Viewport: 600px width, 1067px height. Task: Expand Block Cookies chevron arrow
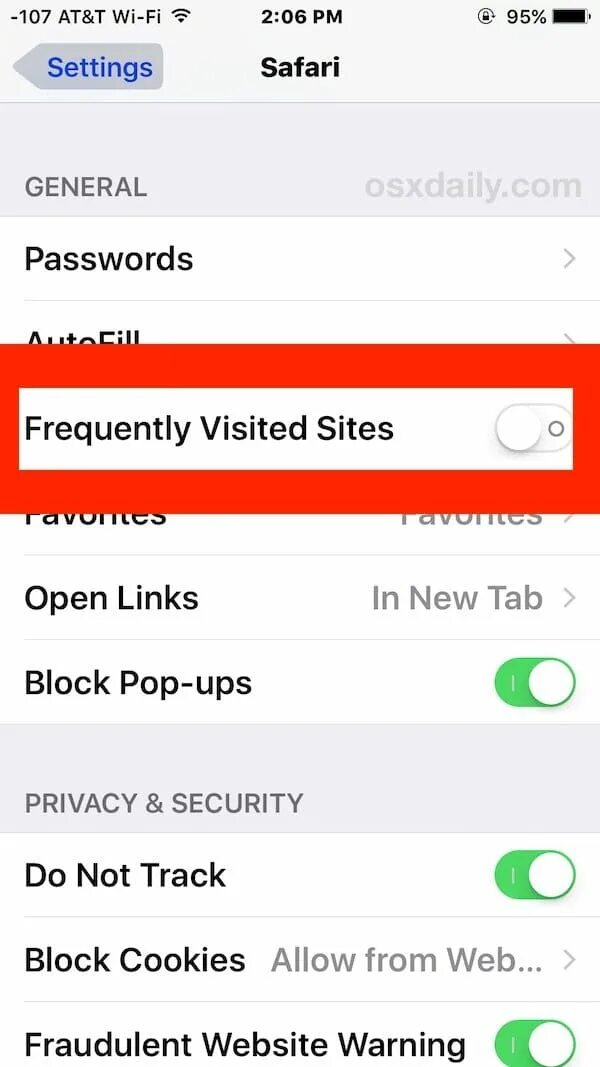tap(570, 959)
